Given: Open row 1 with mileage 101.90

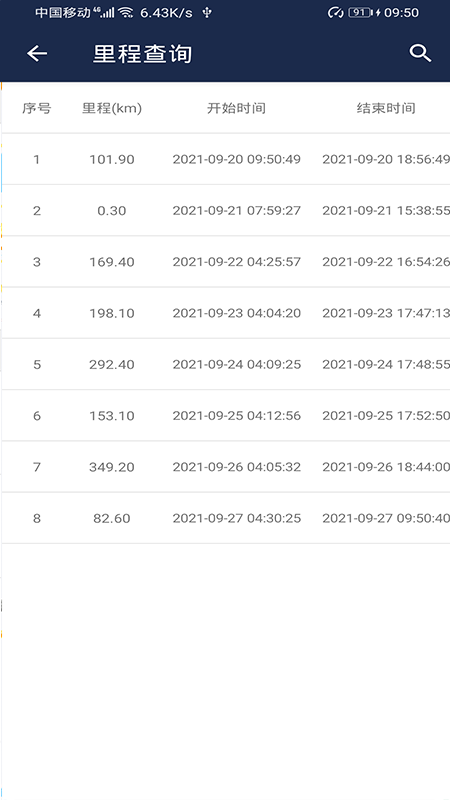Looking at the screenshot, I should [x=226, y=159].
